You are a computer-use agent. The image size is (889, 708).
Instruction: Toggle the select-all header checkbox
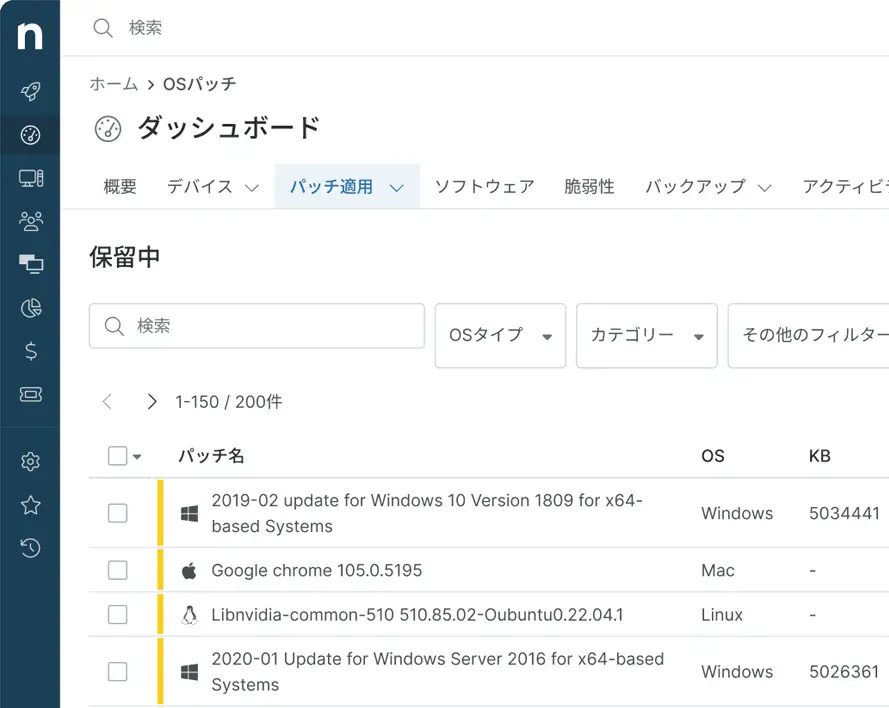point(117,456)
